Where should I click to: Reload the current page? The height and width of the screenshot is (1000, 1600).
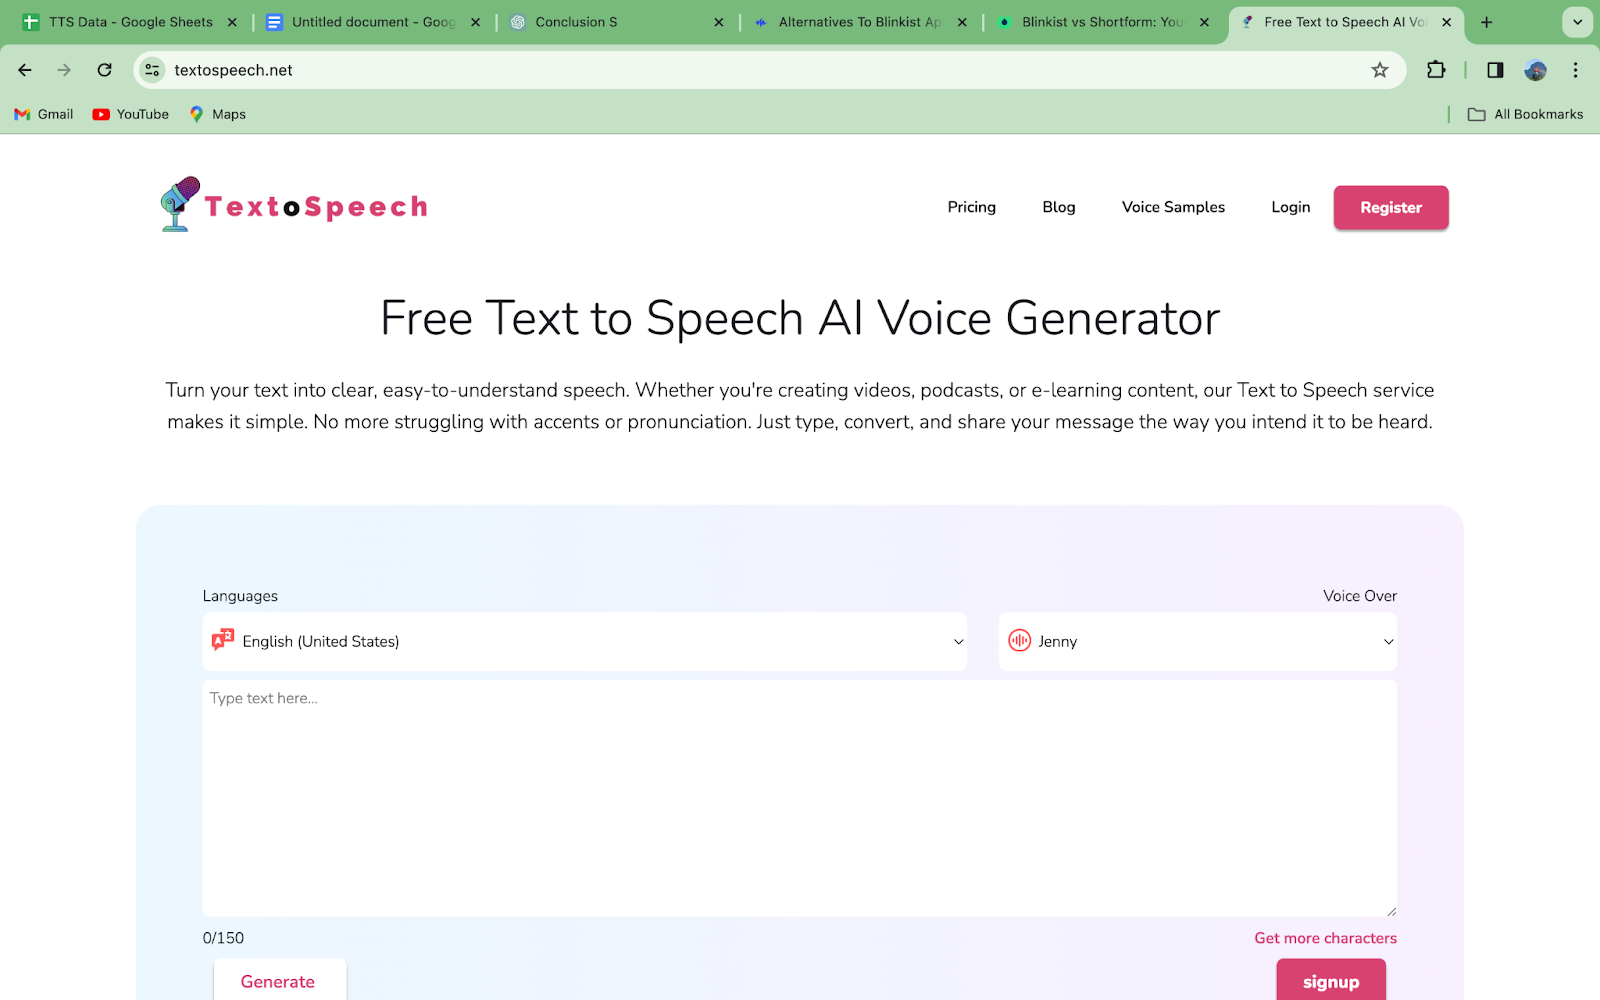coord(104,70)
